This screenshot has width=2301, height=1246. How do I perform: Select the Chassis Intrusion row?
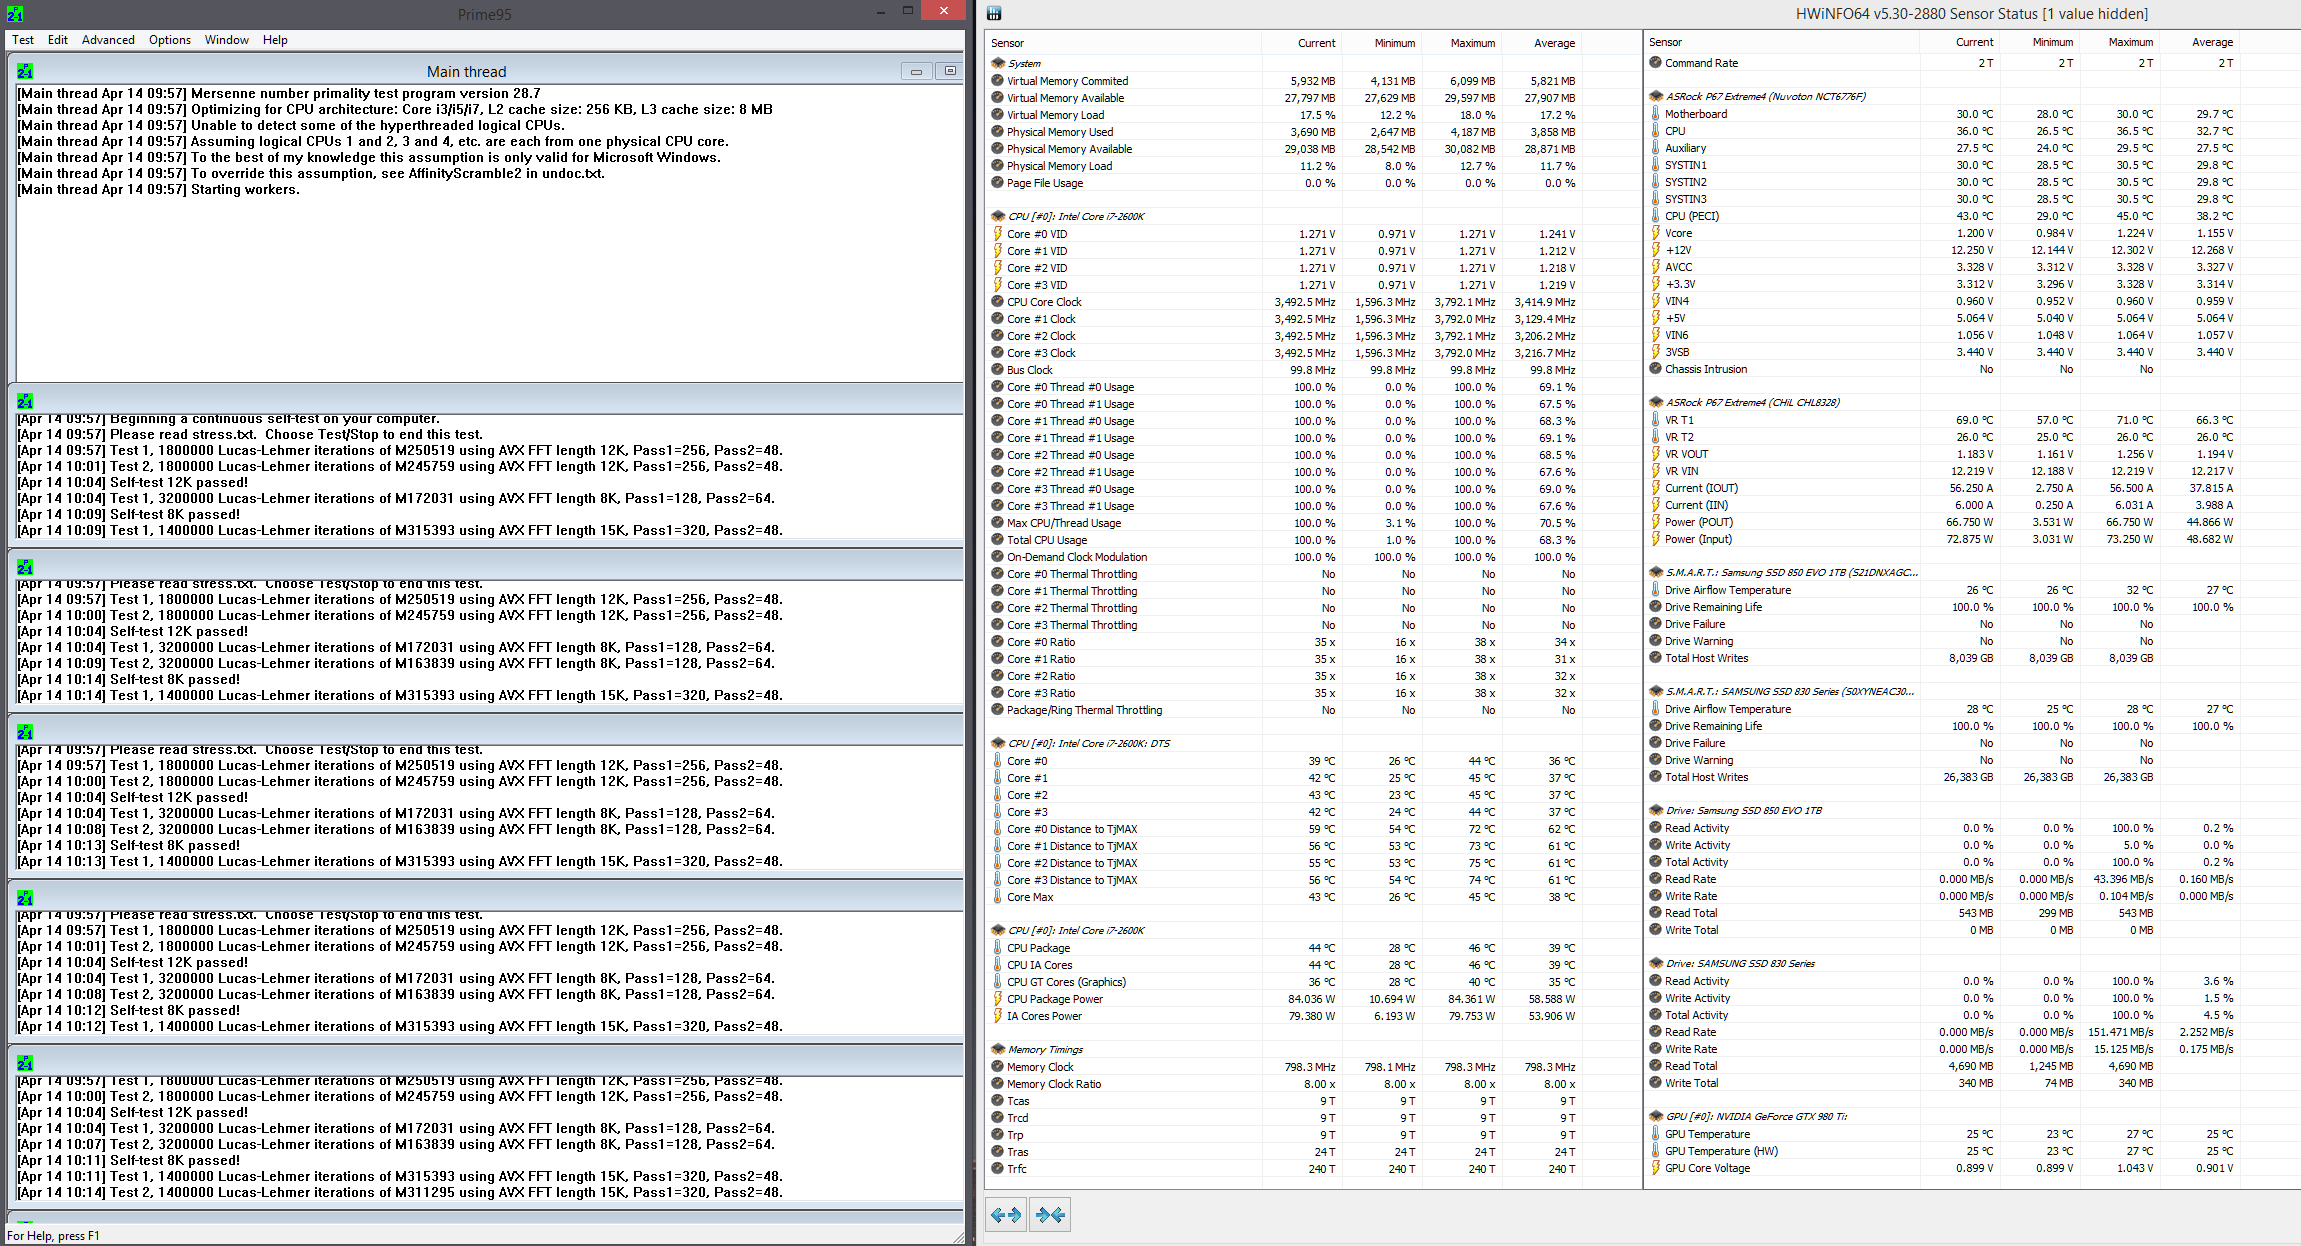[x=1941, y=369]
